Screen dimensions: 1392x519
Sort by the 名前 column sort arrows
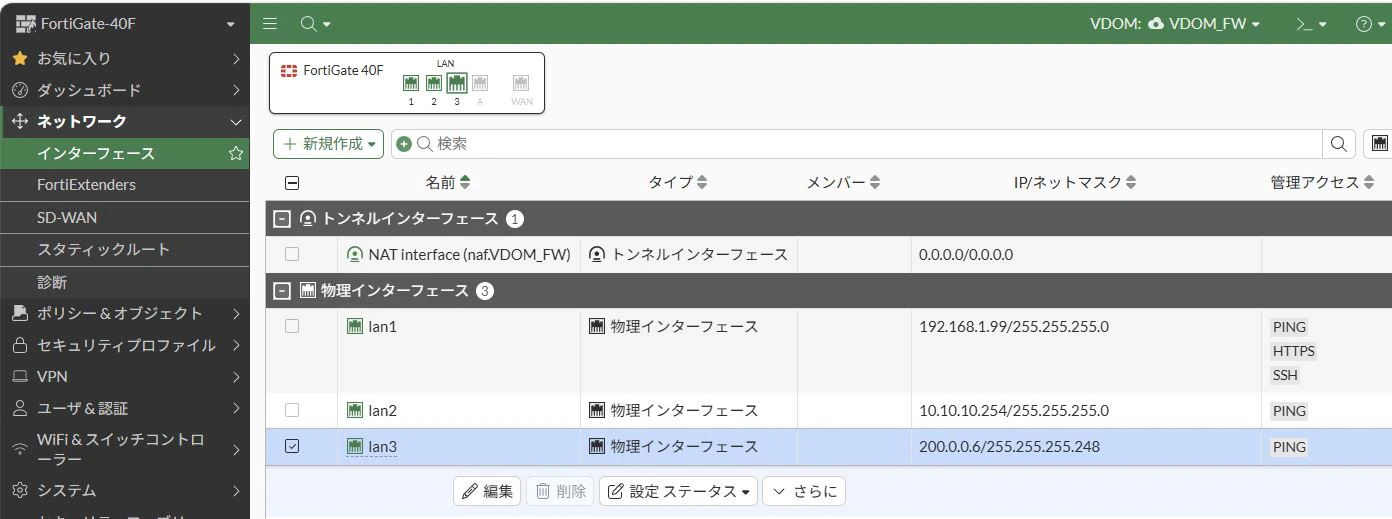[465, 182]
